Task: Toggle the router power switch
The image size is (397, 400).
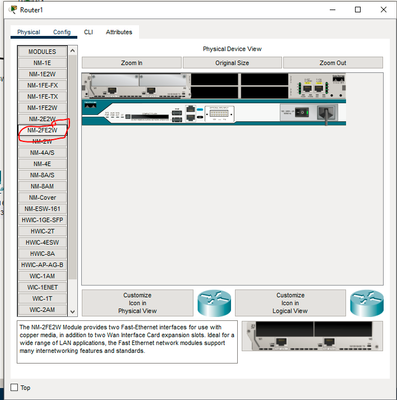Action: (x=302, y=112)
